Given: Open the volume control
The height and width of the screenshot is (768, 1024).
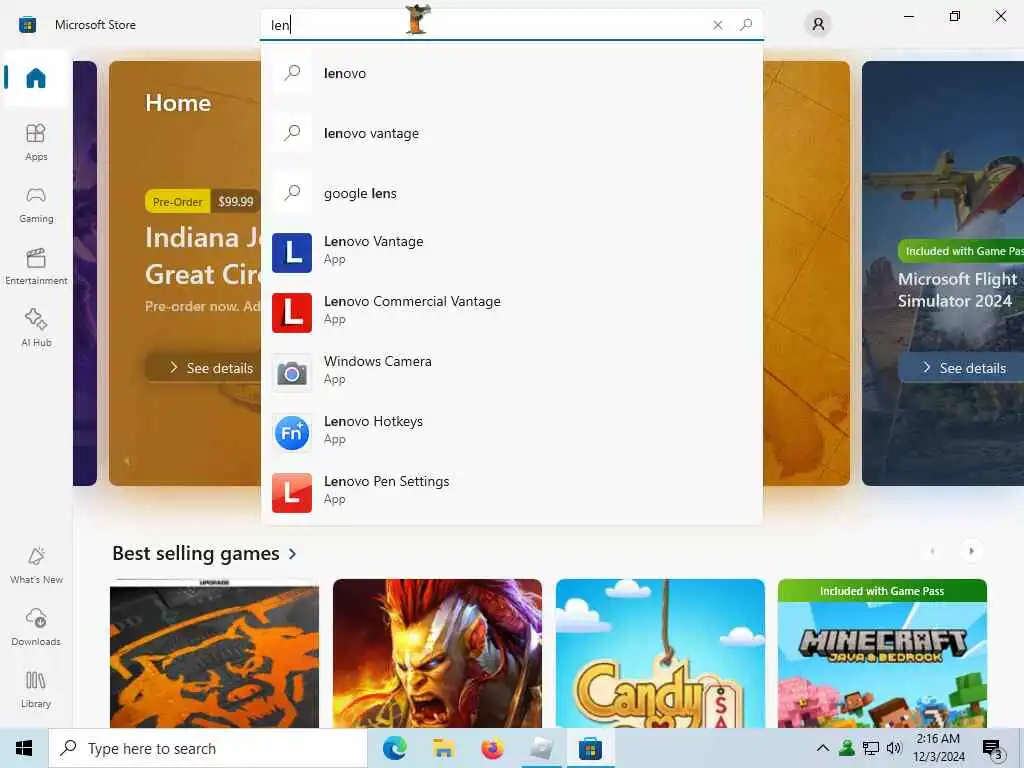Looking at the screenshot, I should [894, 748].
